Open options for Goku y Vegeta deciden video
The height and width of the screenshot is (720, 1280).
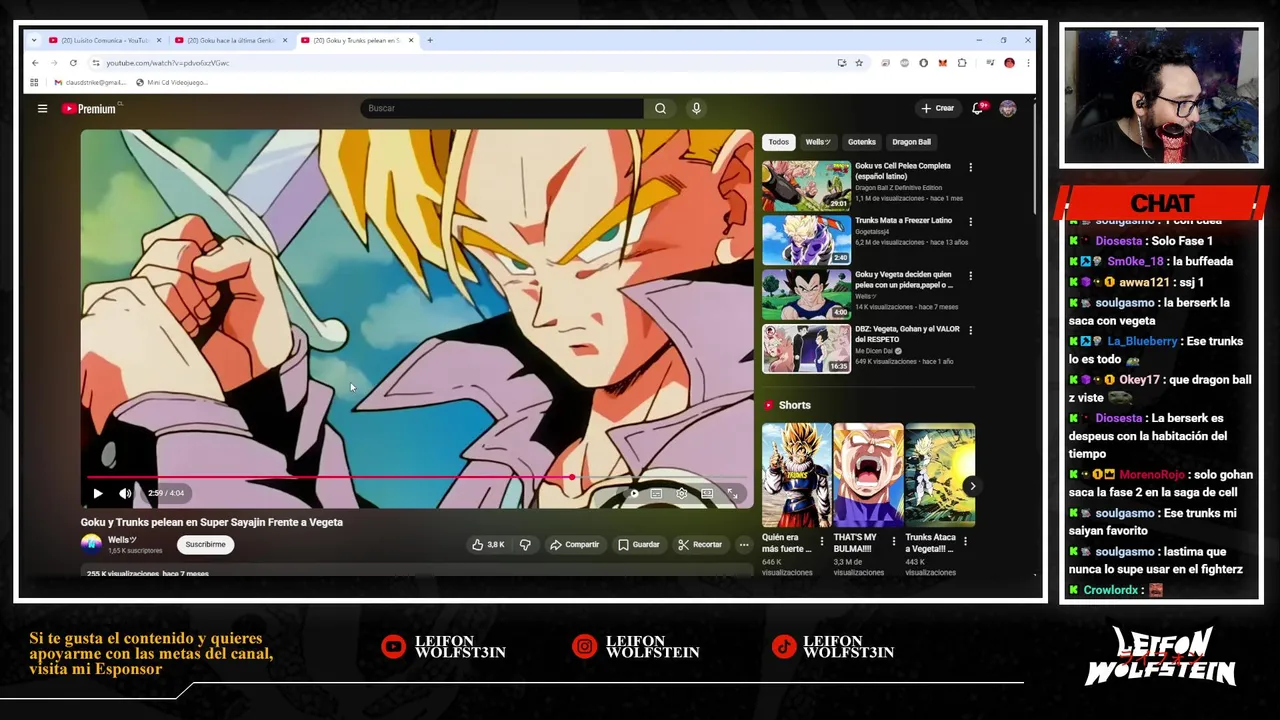(970, 276)
